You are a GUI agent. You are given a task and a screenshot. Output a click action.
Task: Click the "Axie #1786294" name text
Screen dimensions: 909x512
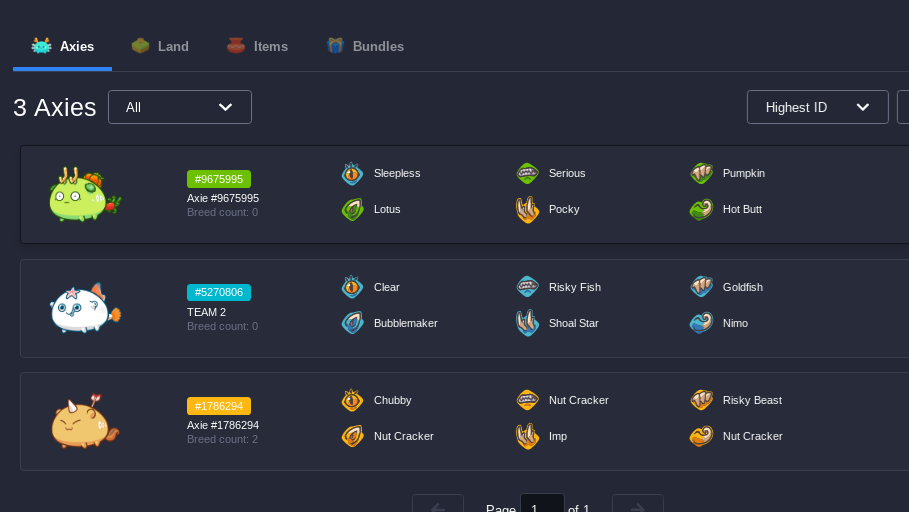pos(223,425)
